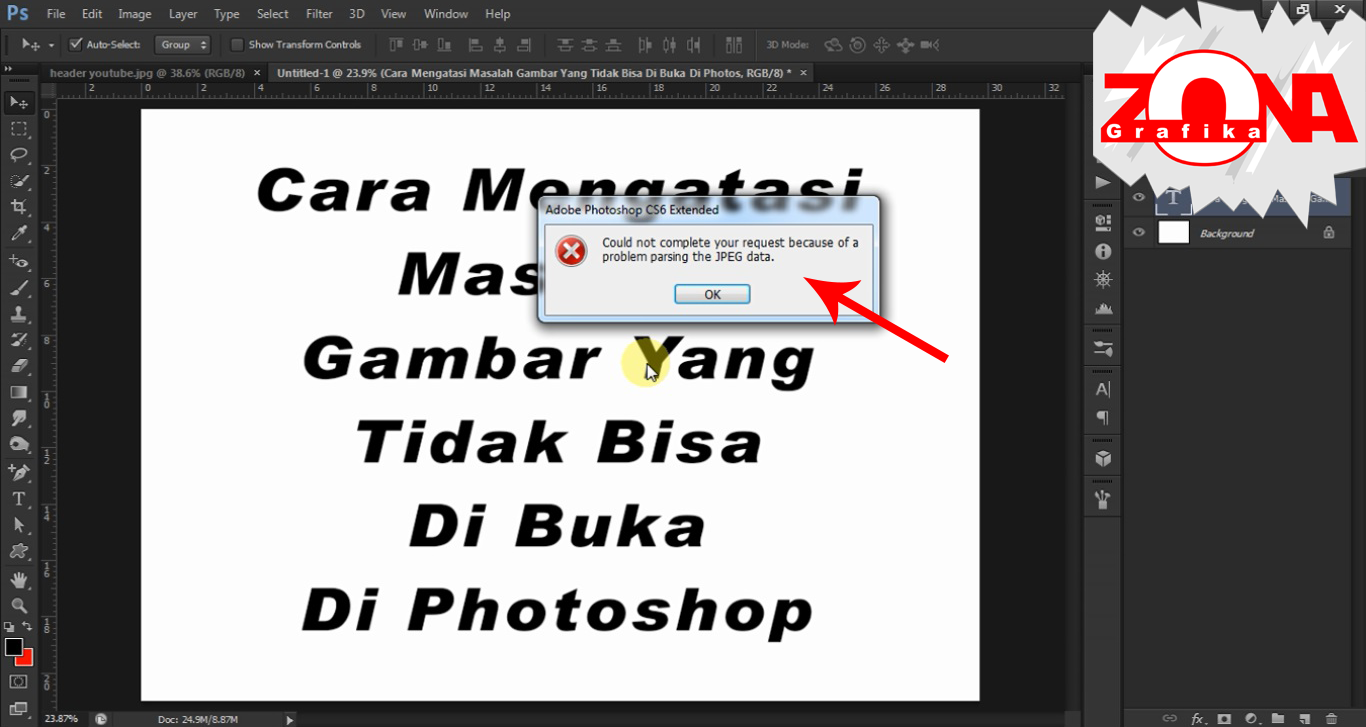Toggle Quick Mask mode

19,681
